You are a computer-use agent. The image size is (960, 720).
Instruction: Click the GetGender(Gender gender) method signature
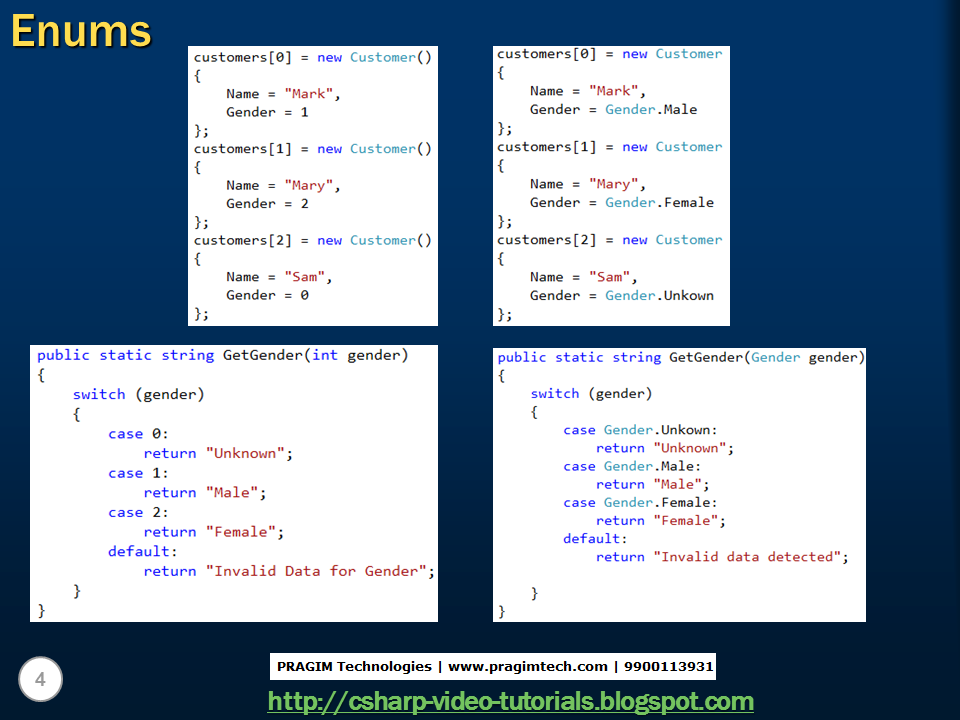[x=680, y=357]
